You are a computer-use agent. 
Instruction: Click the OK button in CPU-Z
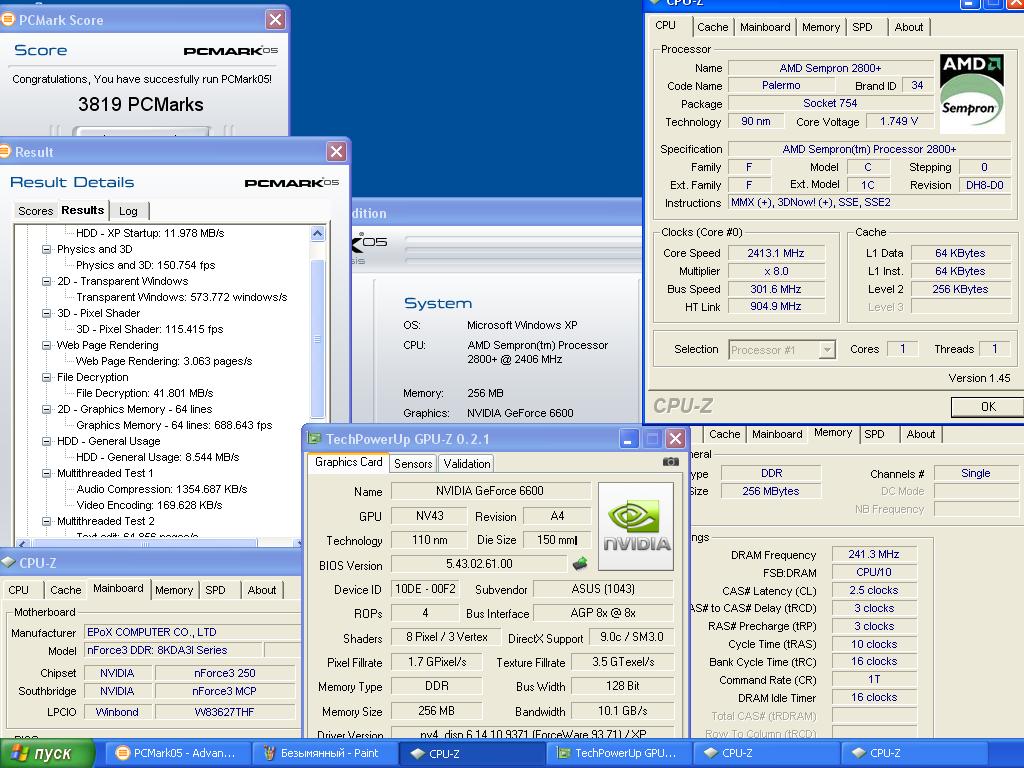[x=987, y=407]
